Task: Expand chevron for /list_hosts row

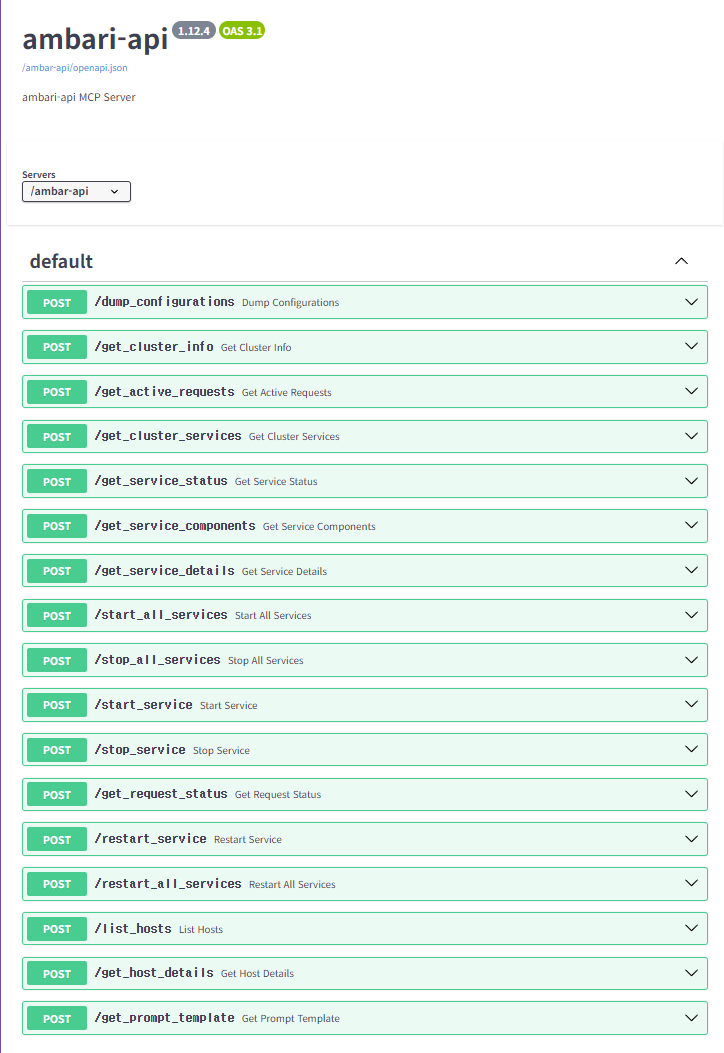Action: pyautogui.click(x=691, y=928)
